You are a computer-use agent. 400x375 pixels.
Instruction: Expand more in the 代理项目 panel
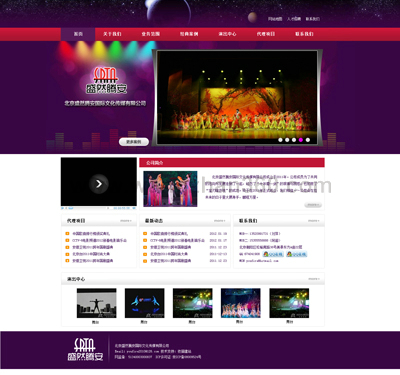126,221
